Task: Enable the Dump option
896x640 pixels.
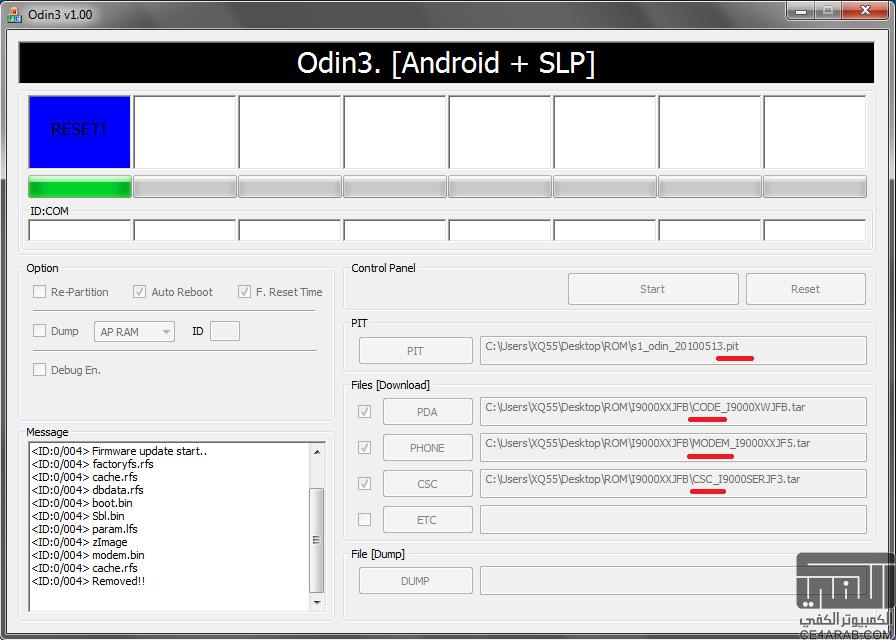Action: click(39, 331)
